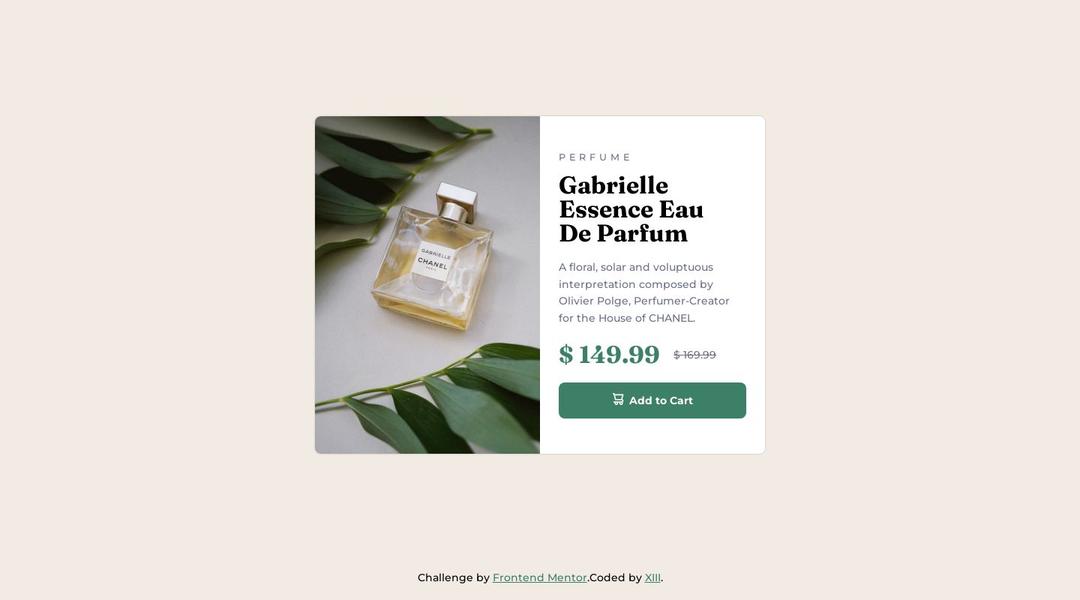Screen dimensions: 1080x600
Task: Click the shopping cart icon
Action: click(x=618, y=399)
